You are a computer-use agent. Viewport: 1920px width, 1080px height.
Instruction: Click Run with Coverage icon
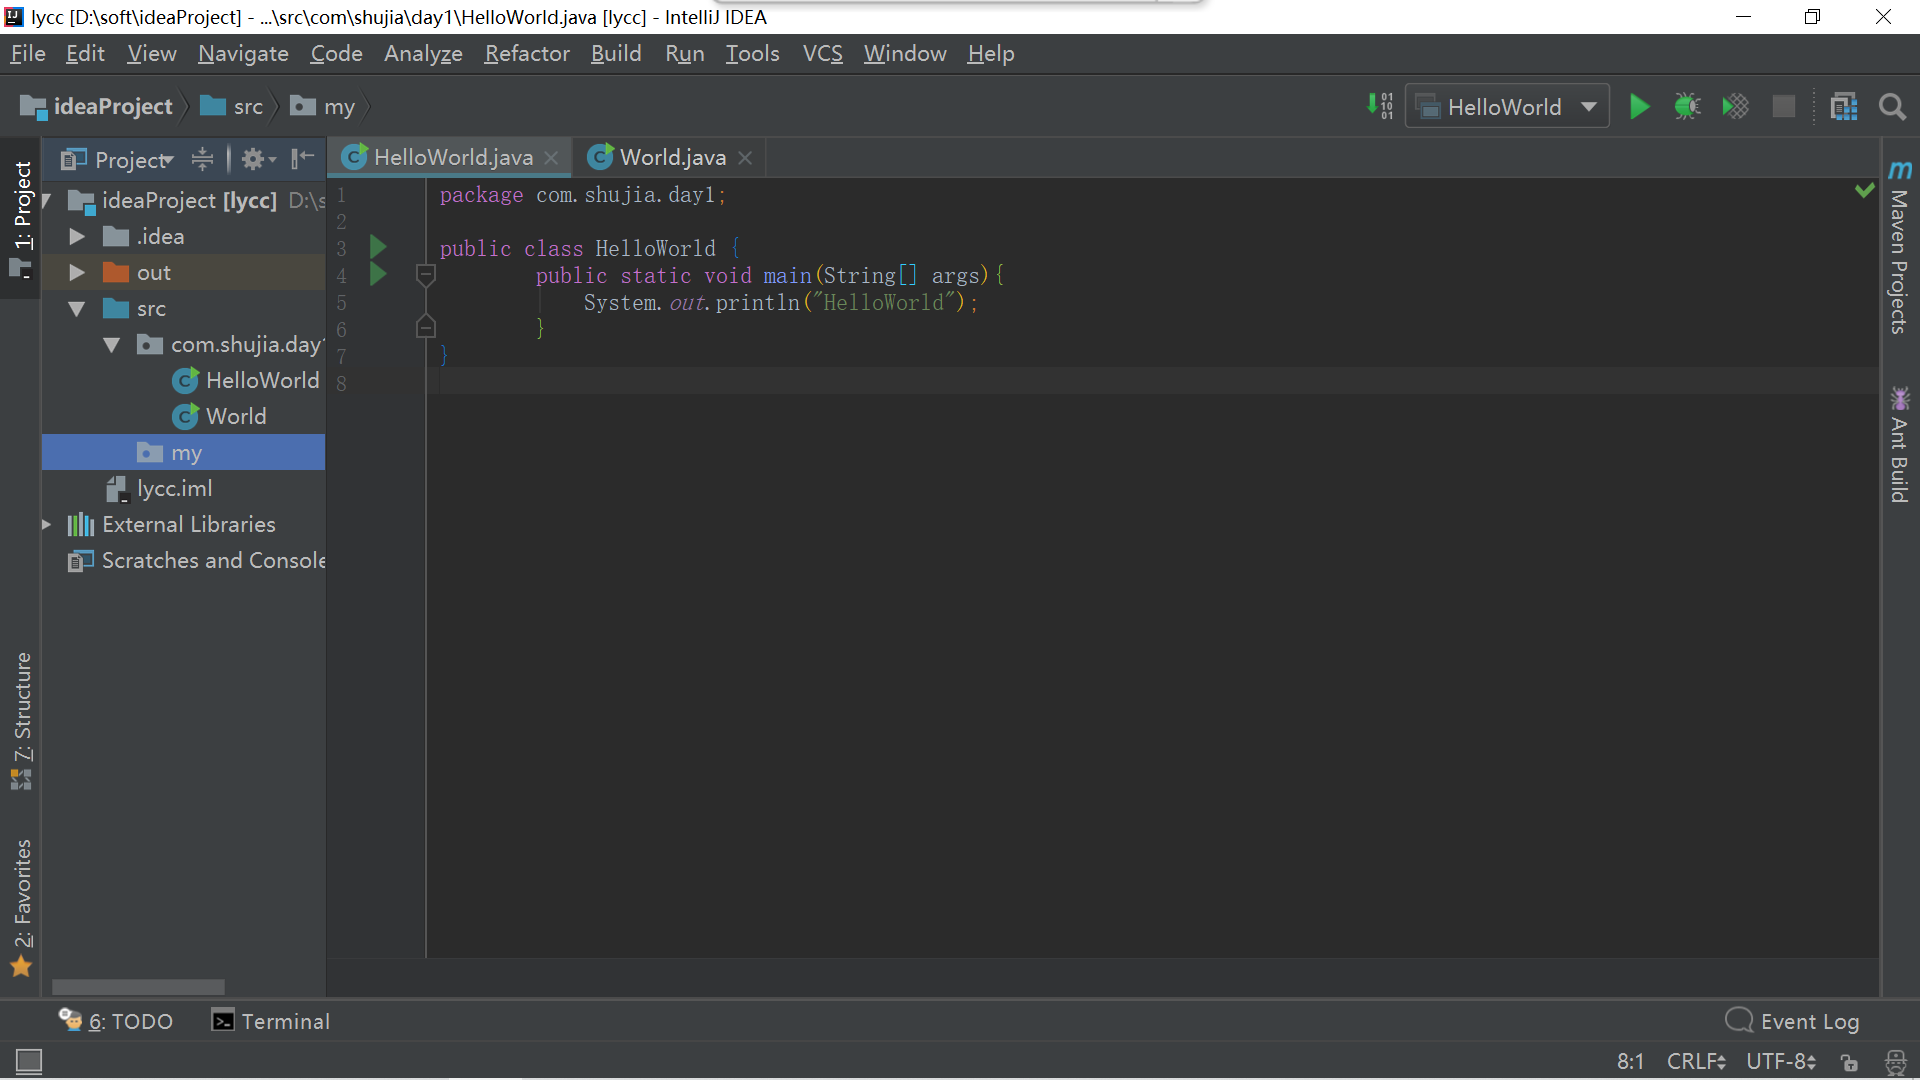1735,107
